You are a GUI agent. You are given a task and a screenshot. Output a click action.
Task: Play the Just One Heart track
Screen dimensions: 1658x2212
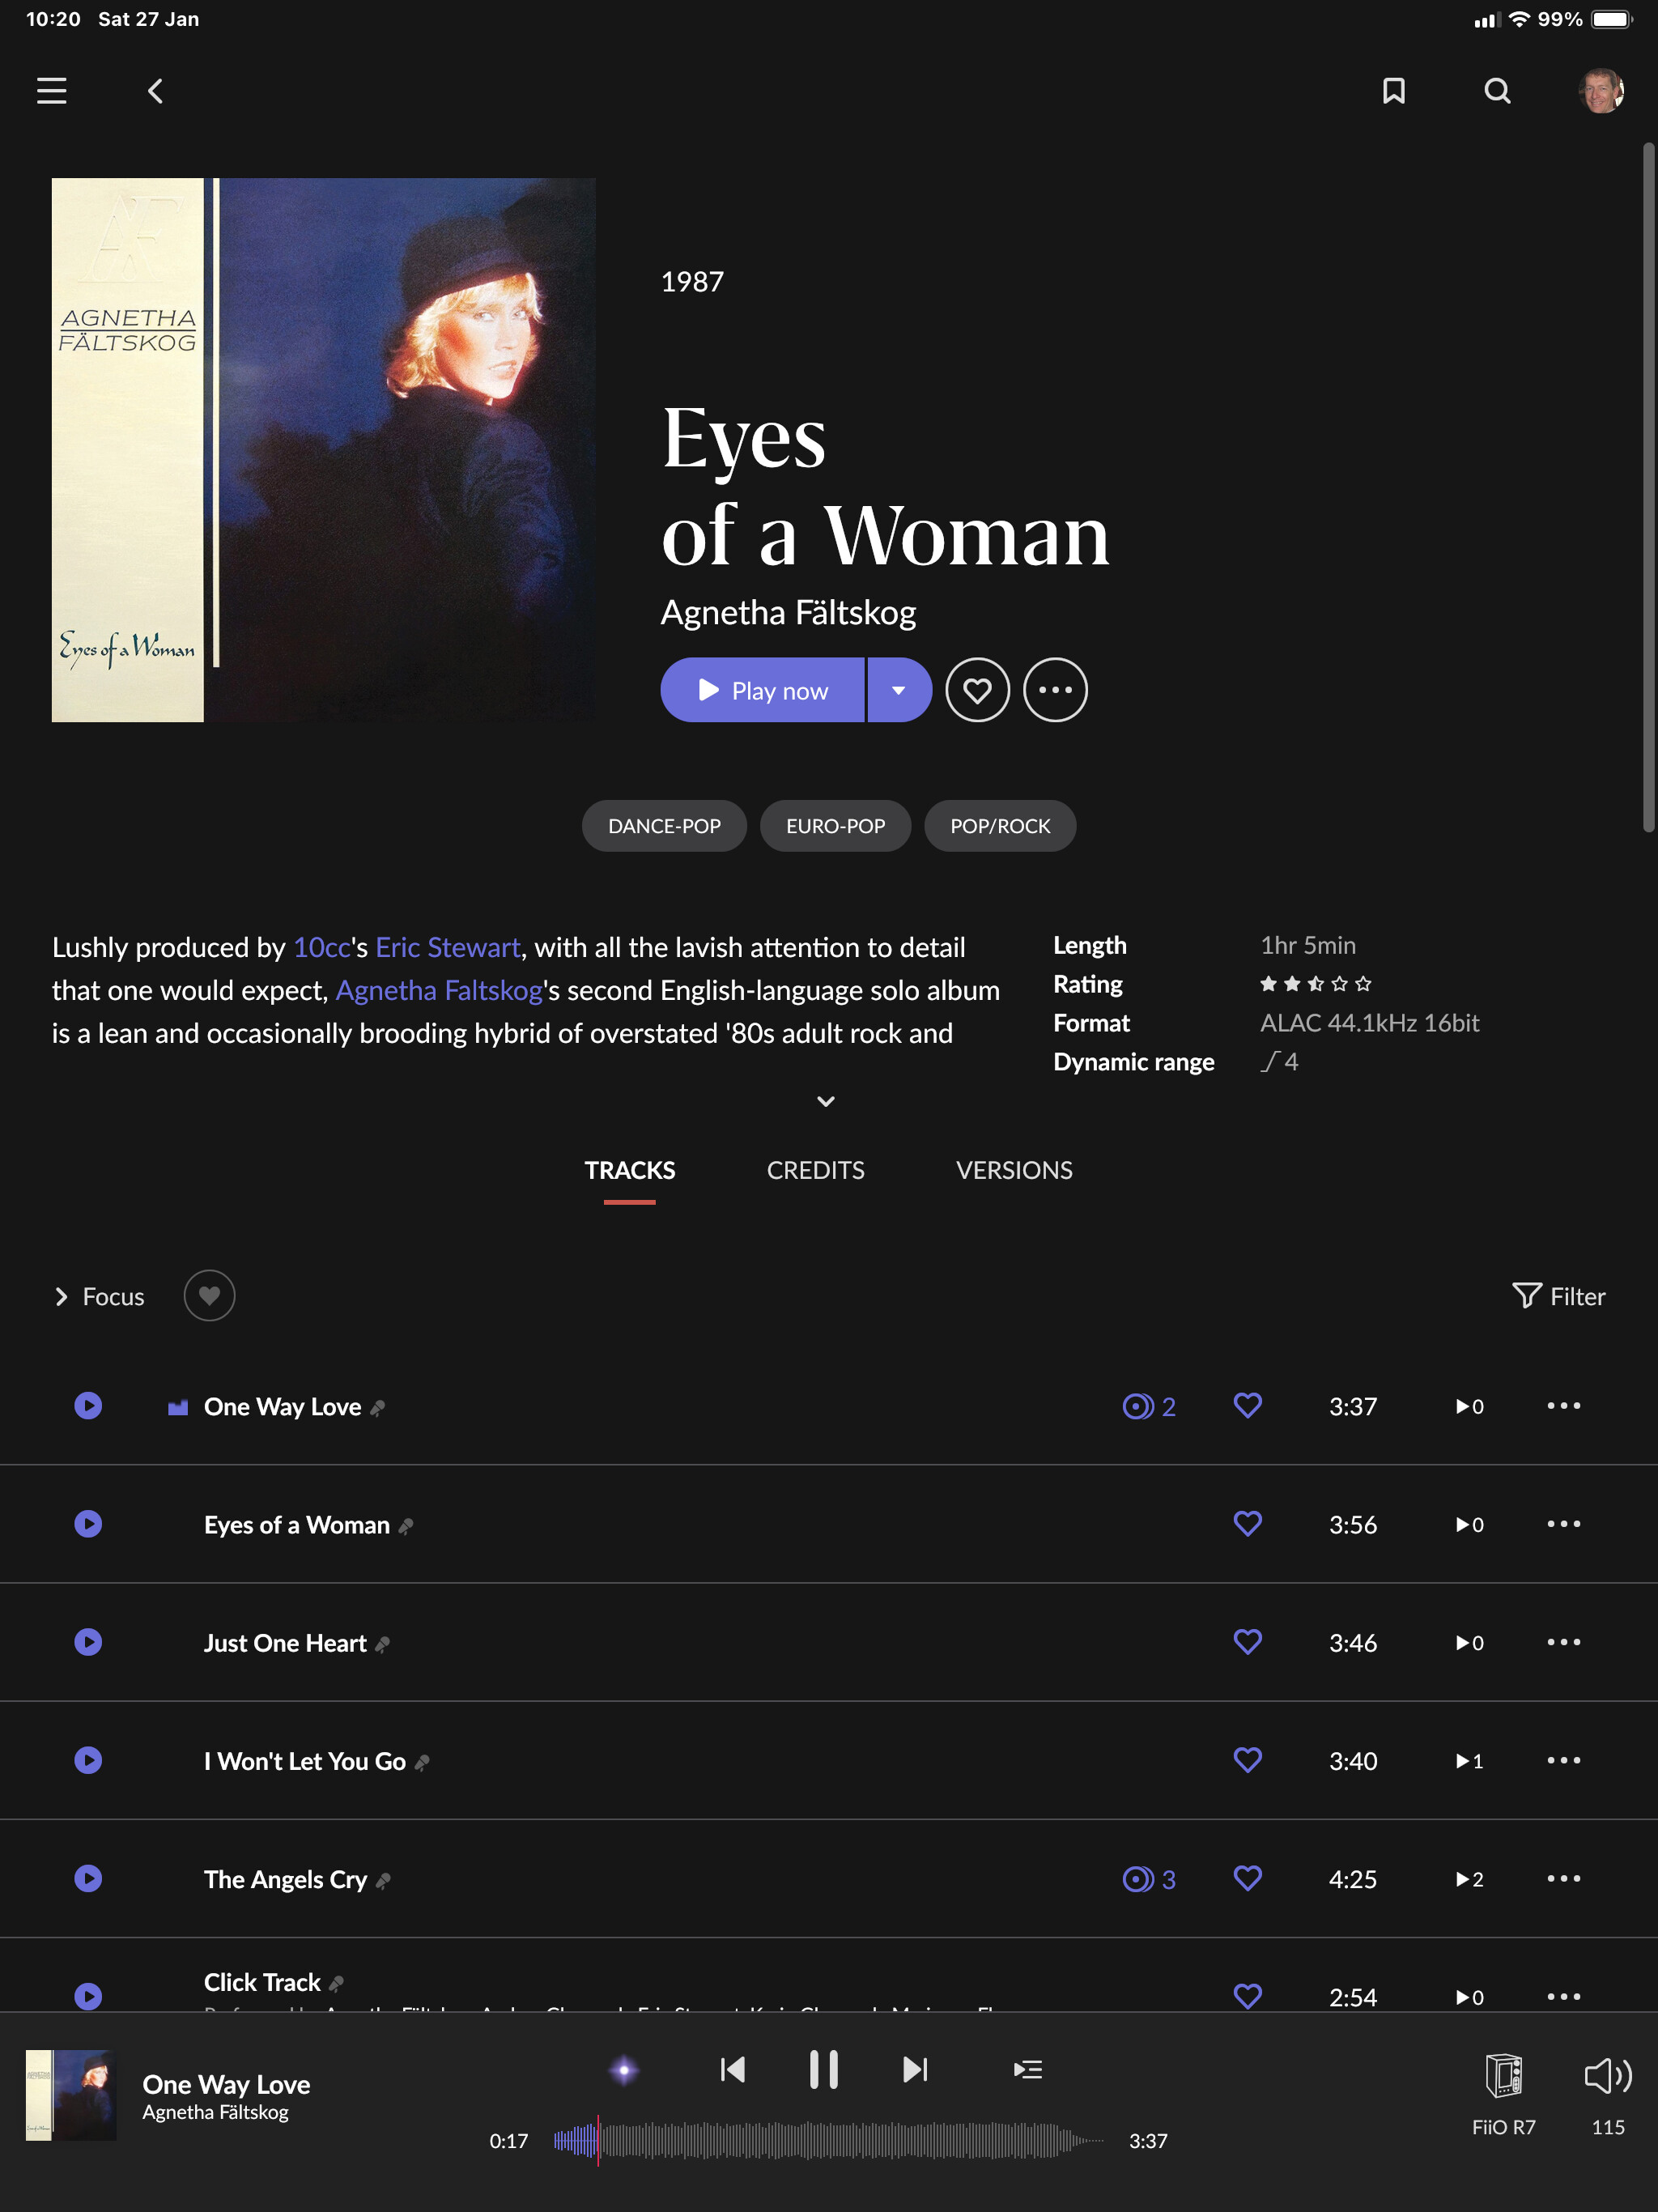click(x=88, y=1642)
